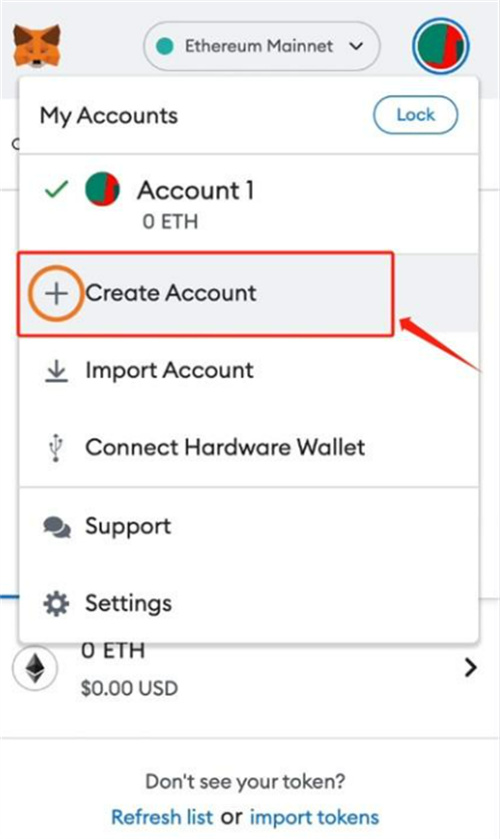Image resolution: width=500 pixels, height=839 pixels.
Task: Select Connect Hardware Wallet option
Action: coord(248,447)
